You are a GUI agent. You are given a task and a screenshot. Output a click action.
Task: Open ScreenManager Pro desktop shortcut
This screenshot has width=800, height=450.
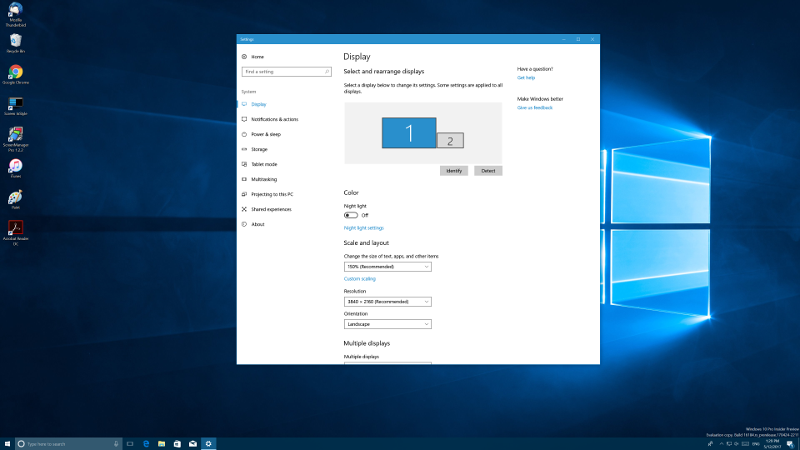pyautogui.click(x=15, y=139)
